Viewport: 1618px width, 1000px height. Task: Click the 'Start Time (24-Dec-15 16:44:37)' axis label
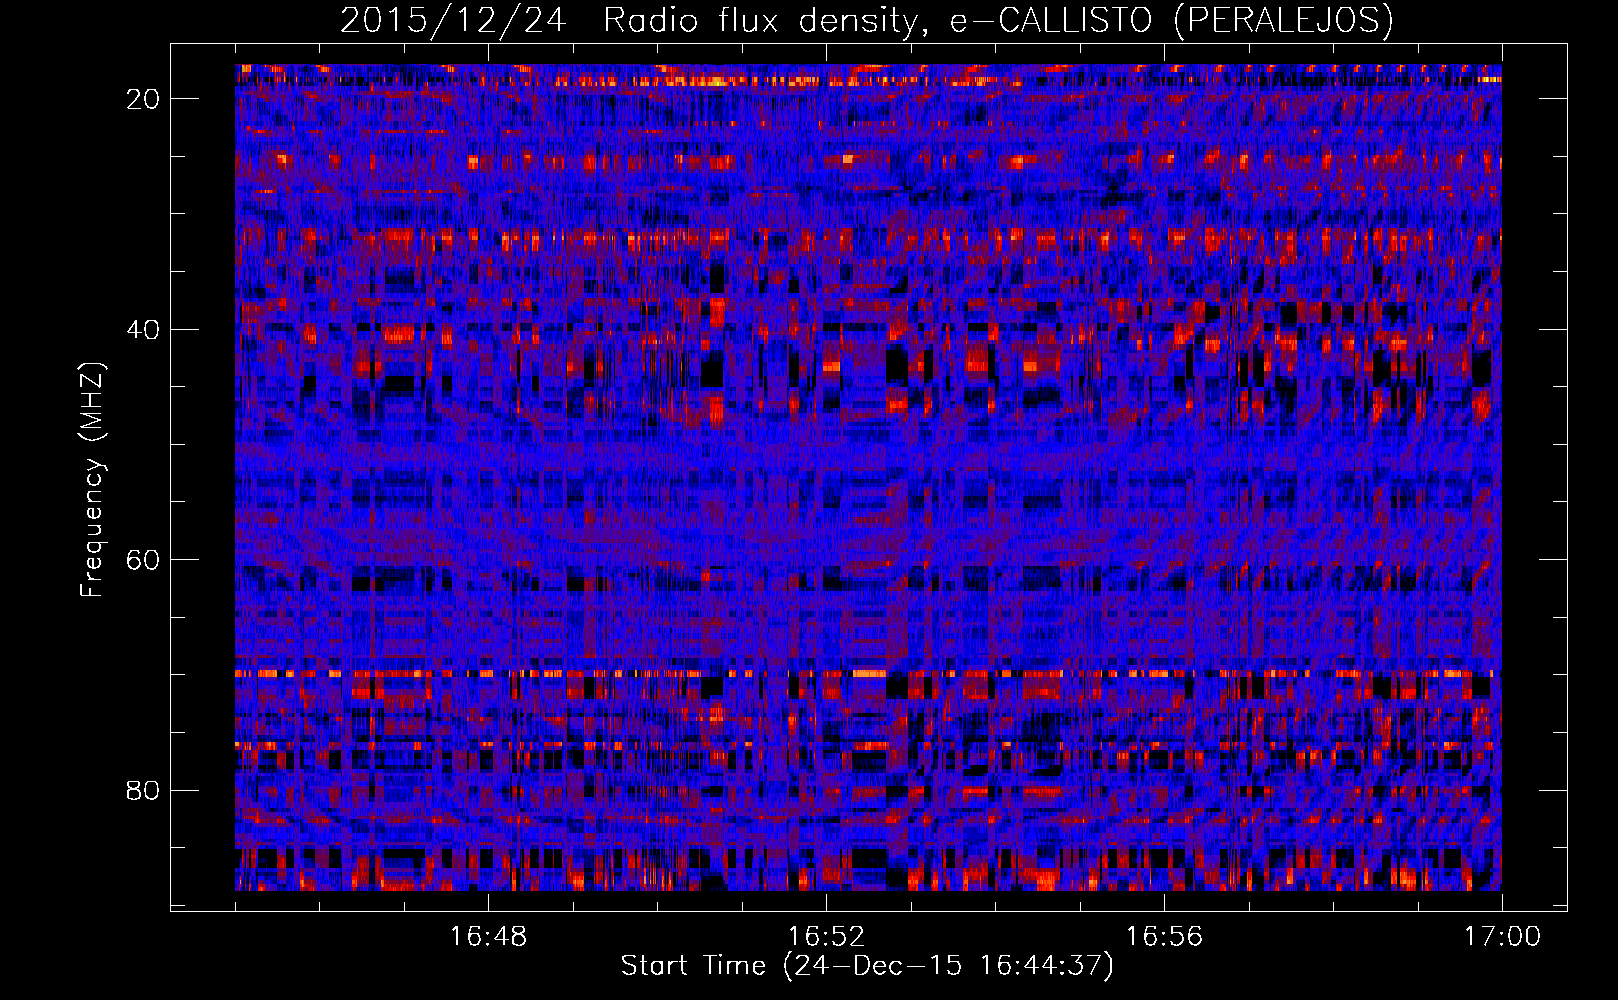tap(867, 966)
